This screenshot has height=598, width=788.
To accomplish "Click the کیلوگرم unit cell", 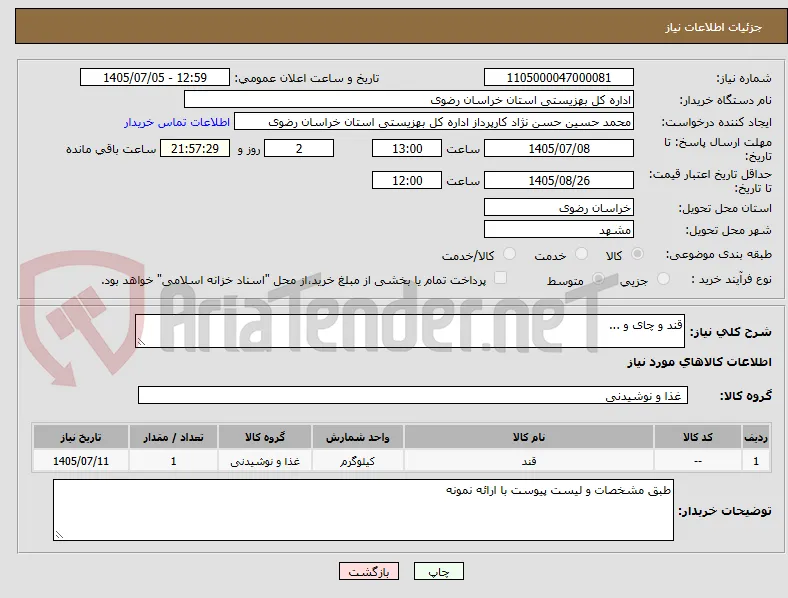I will [x=357, y=460].
